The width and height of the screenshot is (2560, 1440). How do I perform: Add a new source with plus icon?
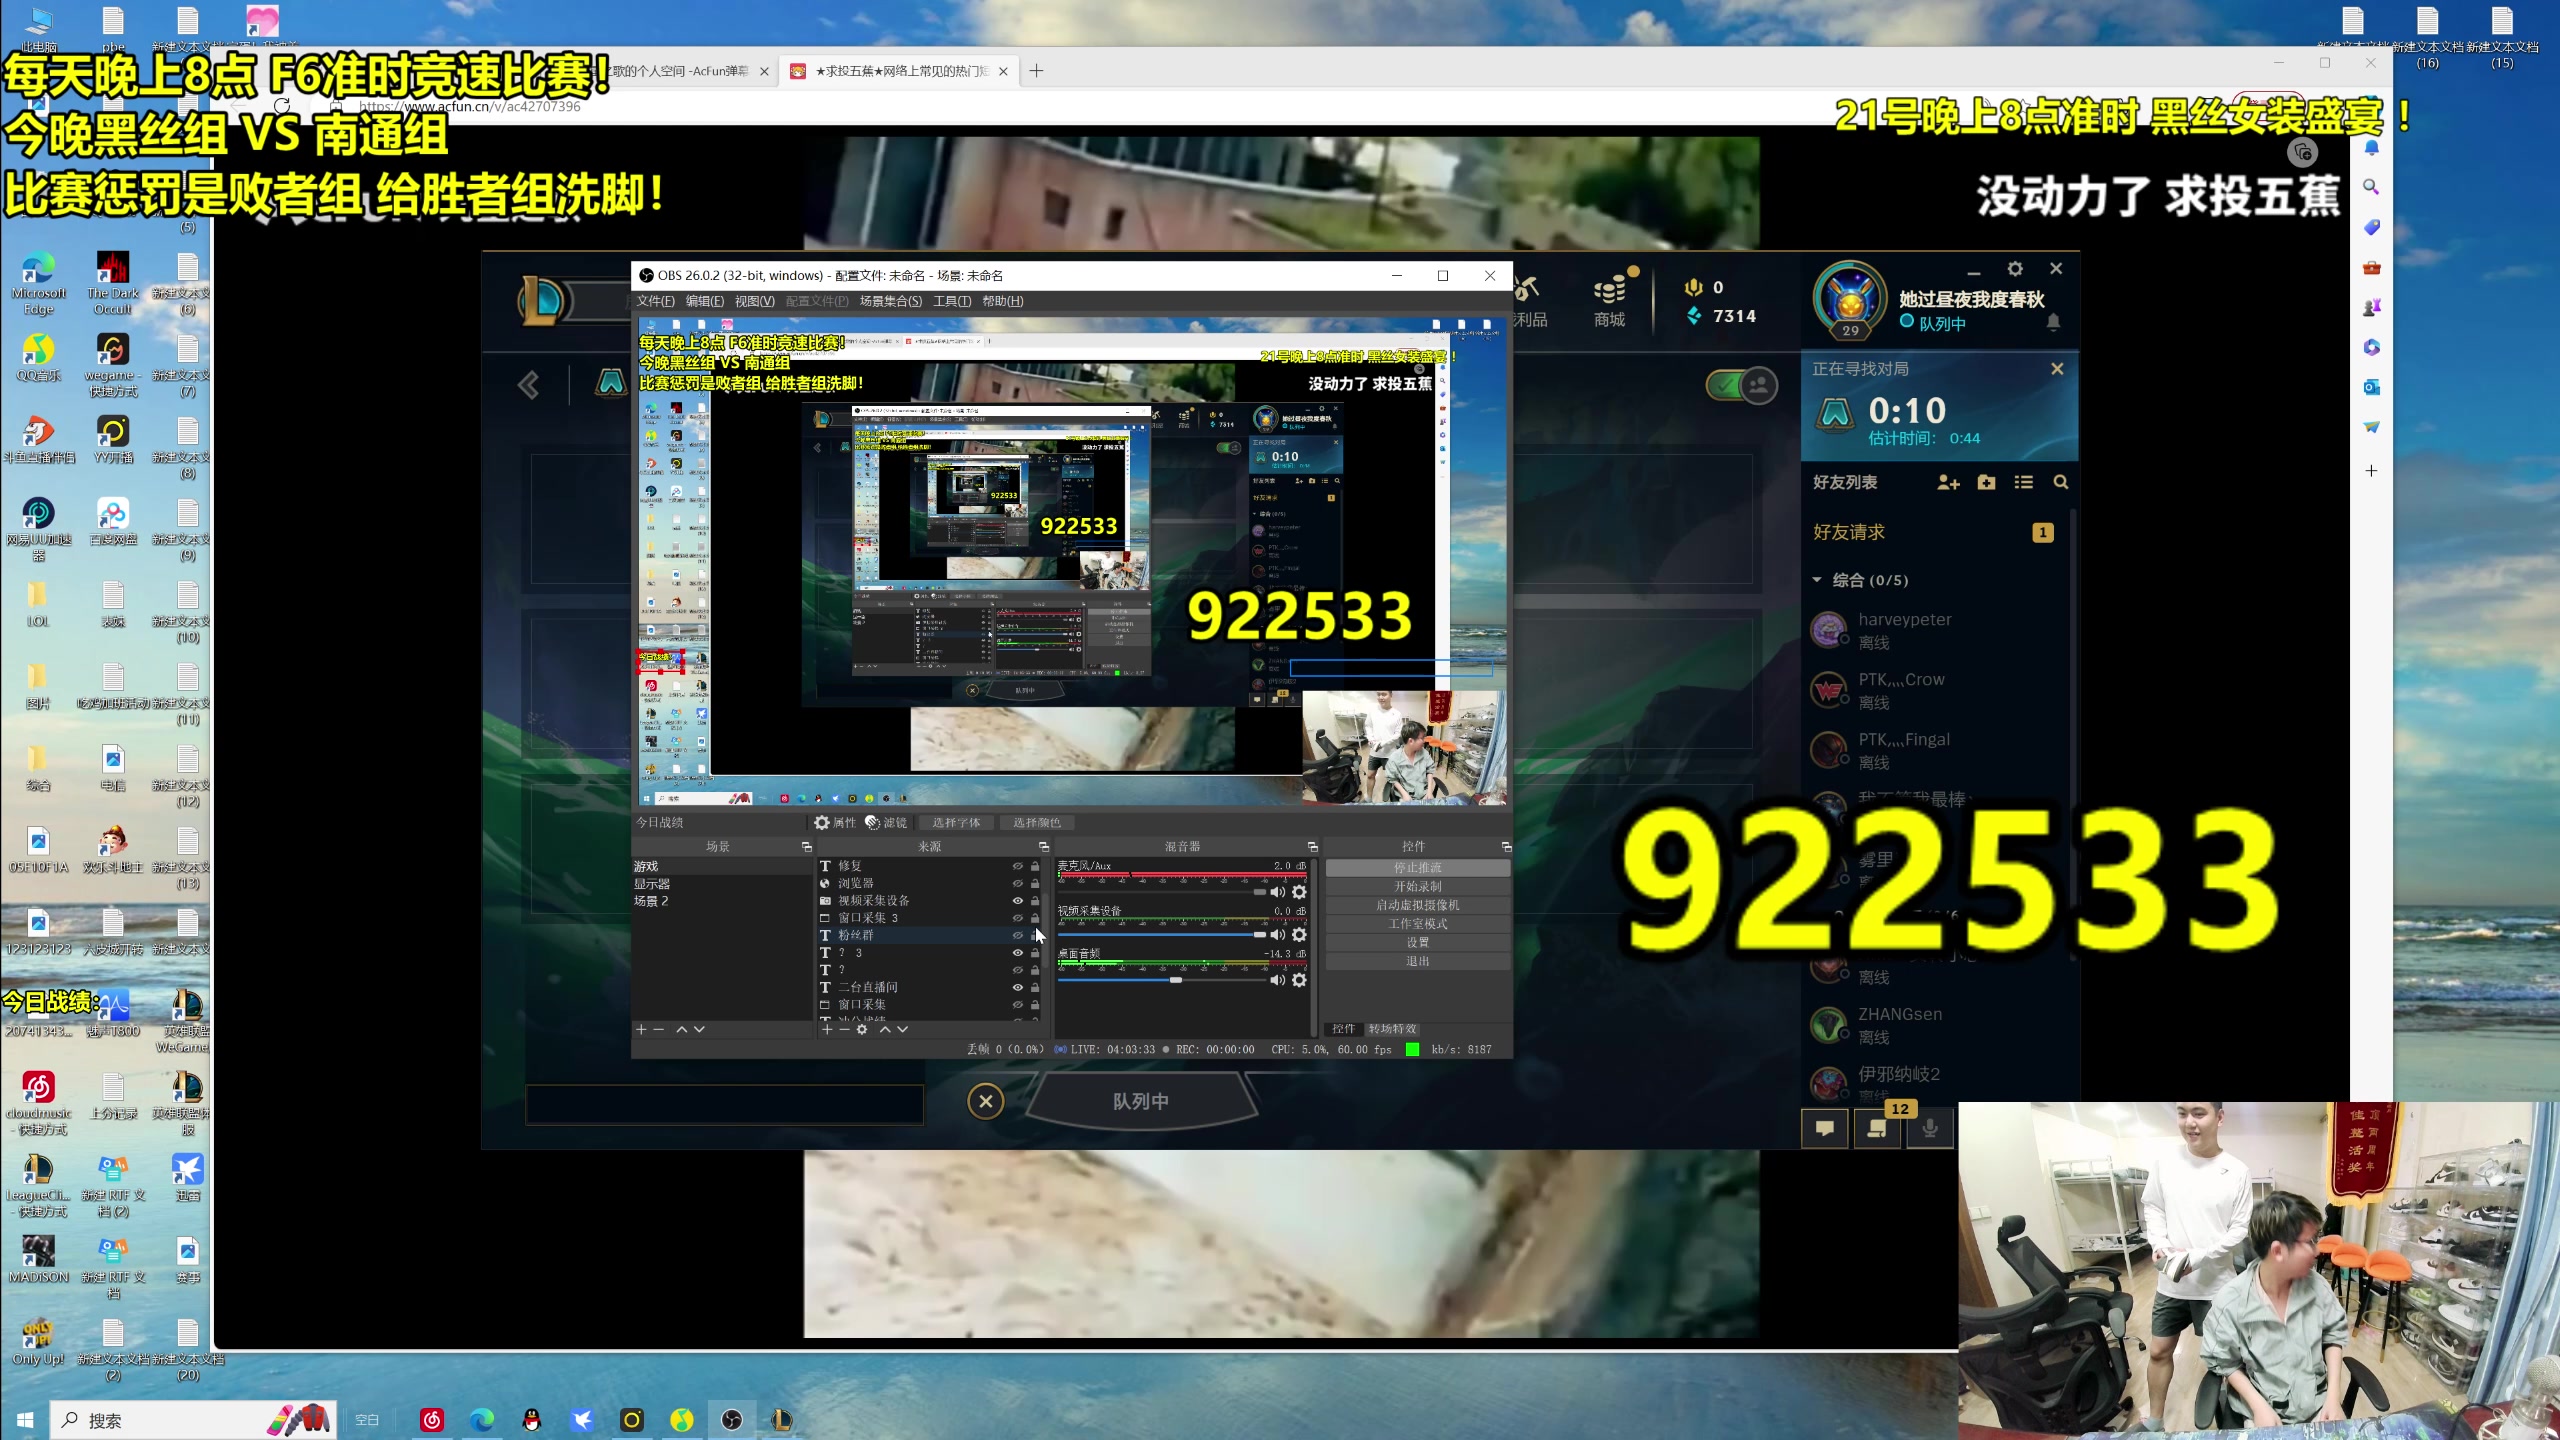tap(827, 1029)
